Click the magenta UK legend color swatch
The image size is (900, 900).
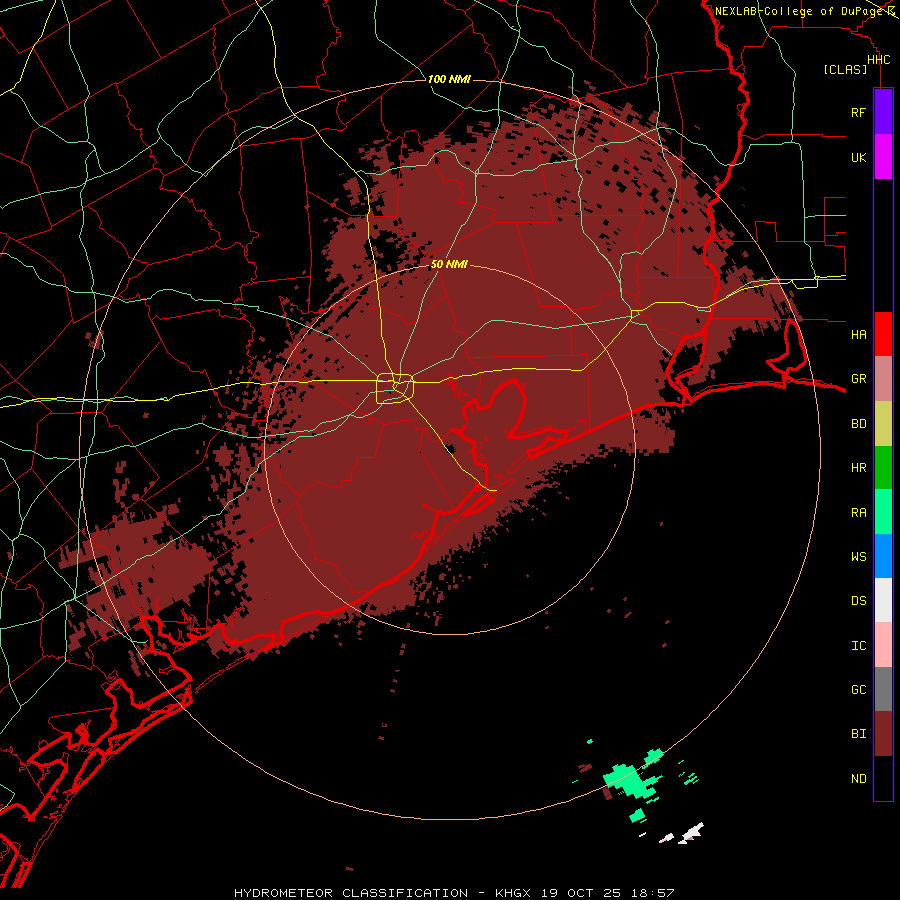[883, 157]
